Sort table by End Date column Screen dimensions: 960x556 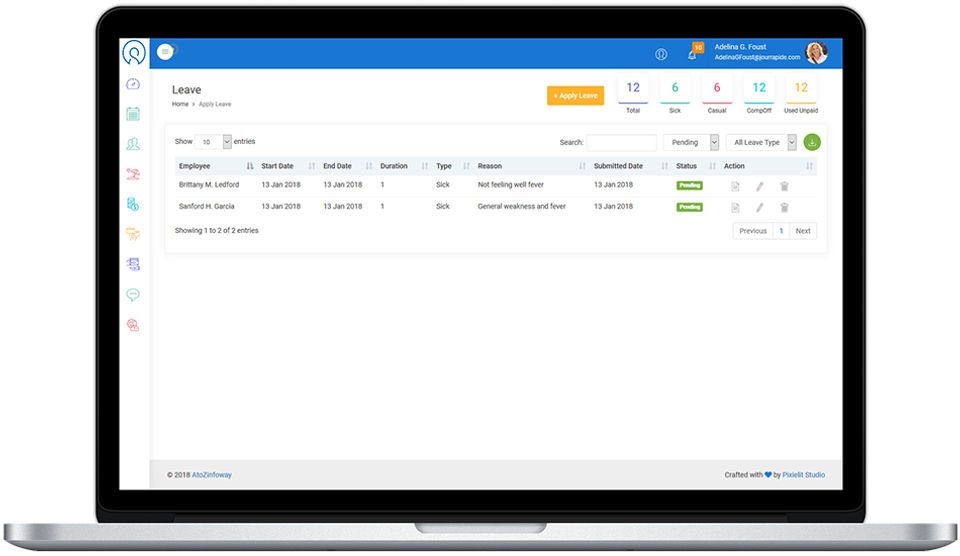347,166
